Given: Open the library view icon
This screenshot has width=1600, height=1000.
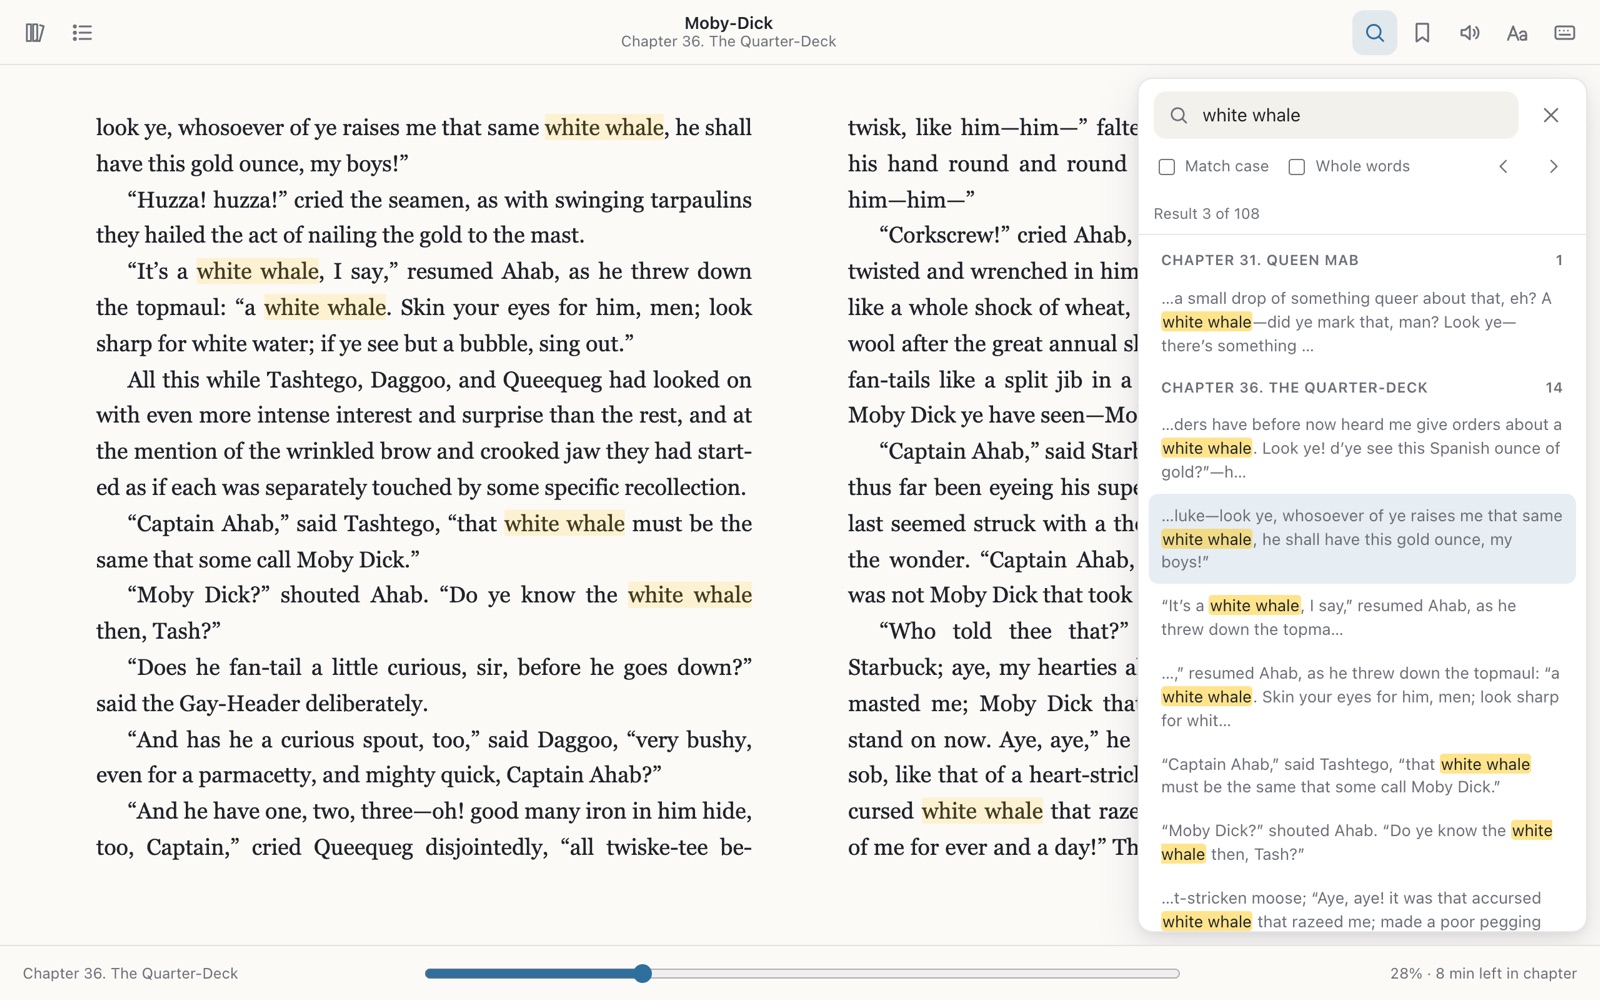Looking at the screenshot, I should click(35, 33).
